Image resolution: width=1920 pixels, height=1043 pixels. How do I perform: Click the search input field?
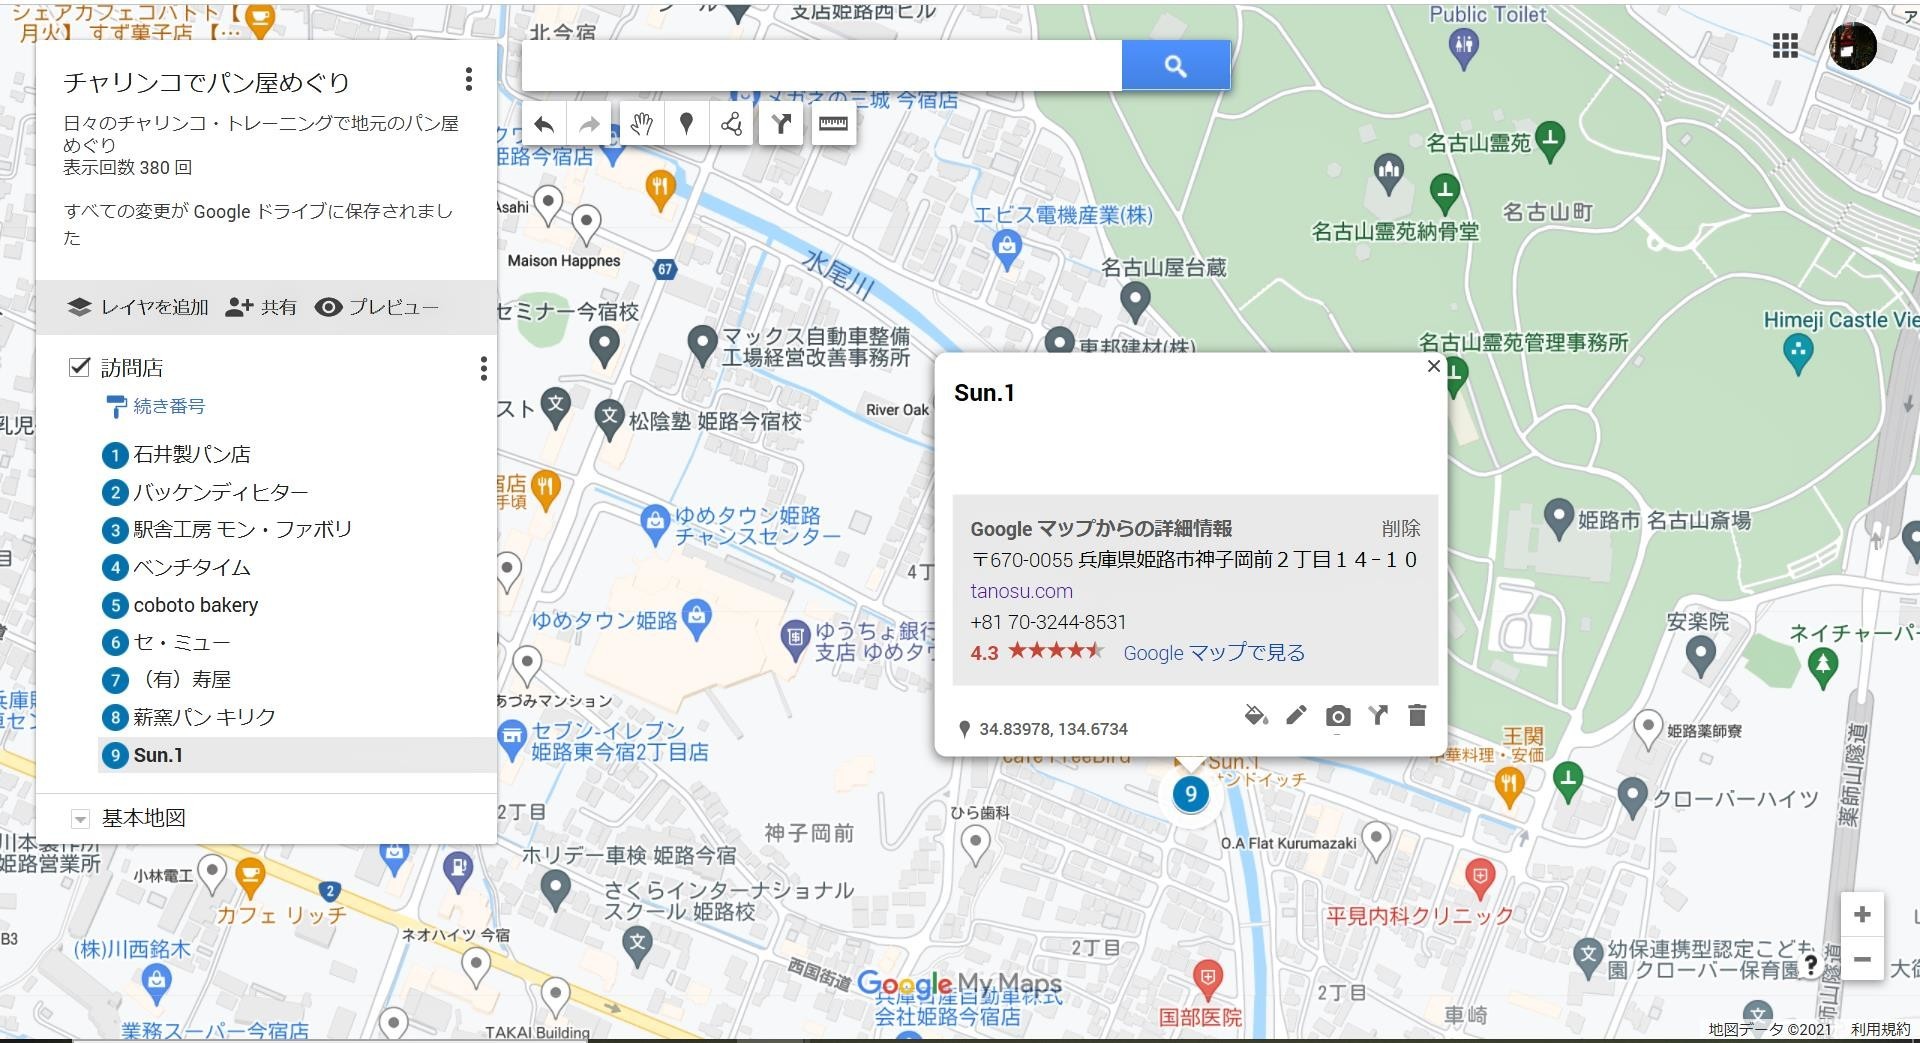pos(822,66)
